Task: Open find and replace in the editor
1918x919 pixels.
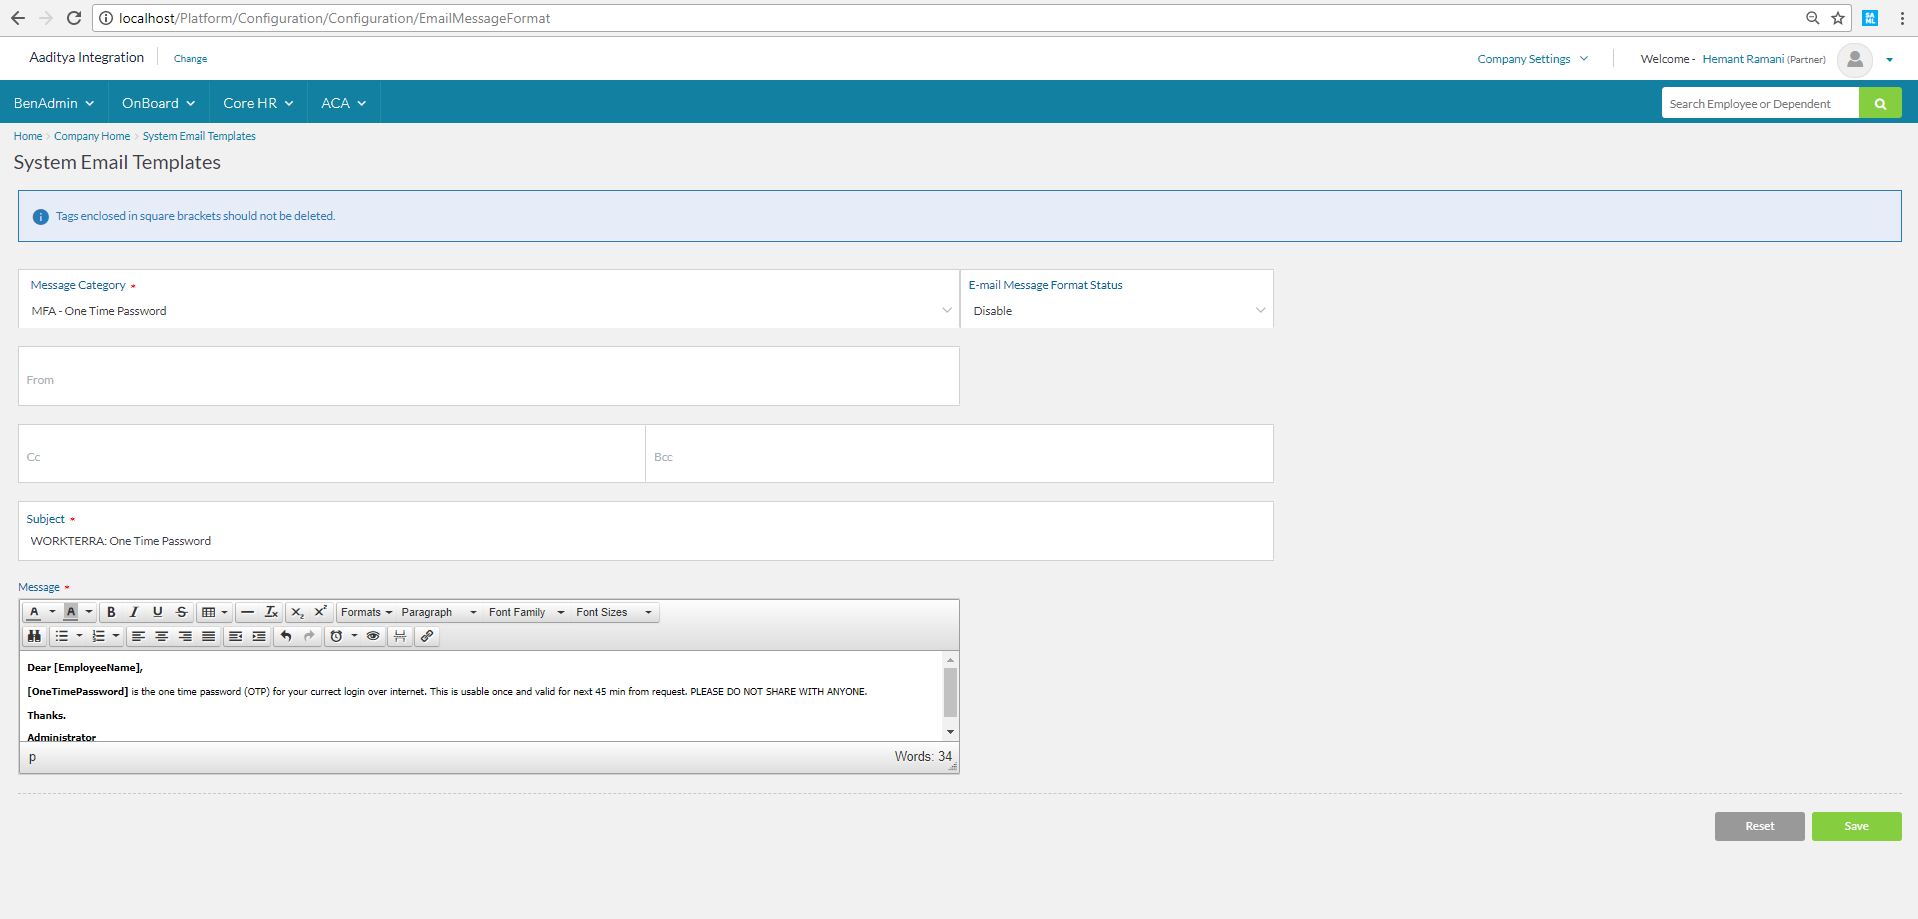Action: [35, 636]
